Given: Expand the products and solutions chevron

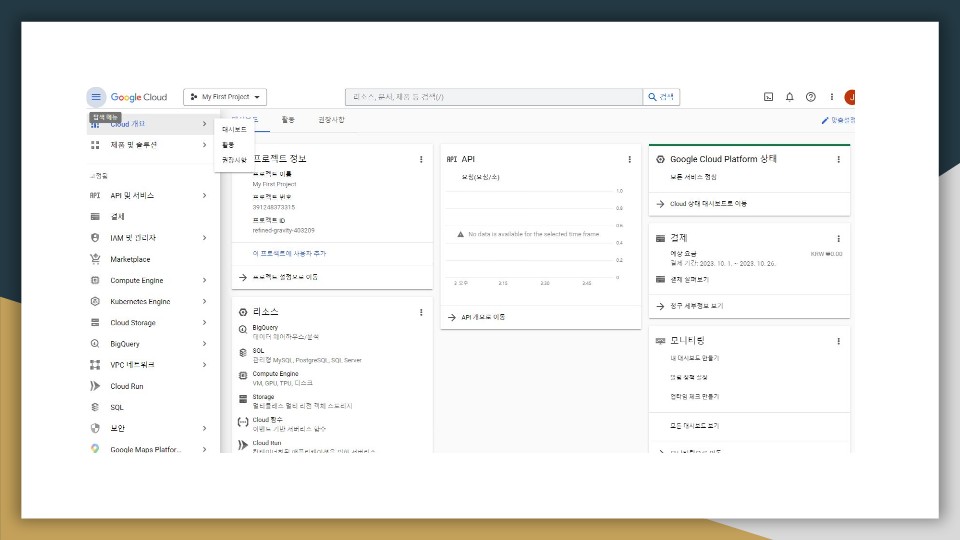Looking at the screenshot, I should (x=204, y=145).
